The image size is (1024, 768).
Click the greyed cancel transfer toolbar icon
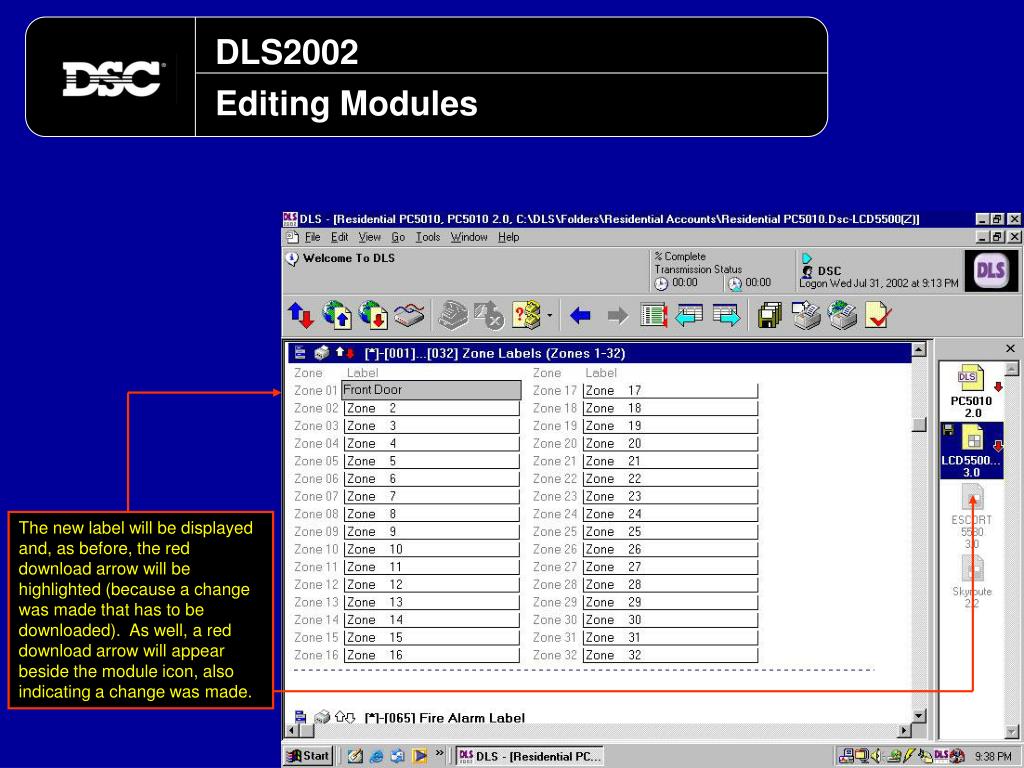488,315
